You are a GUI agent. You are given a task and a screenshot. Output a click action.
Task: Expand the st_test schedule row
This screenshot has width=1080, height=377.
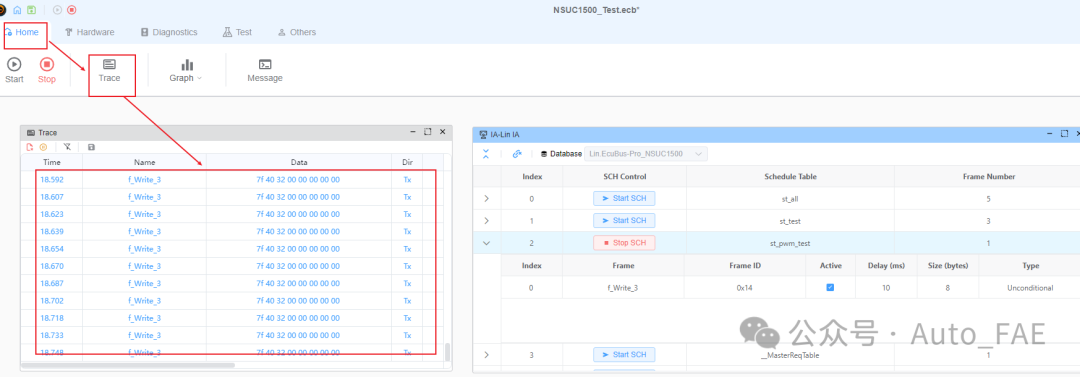487,221
